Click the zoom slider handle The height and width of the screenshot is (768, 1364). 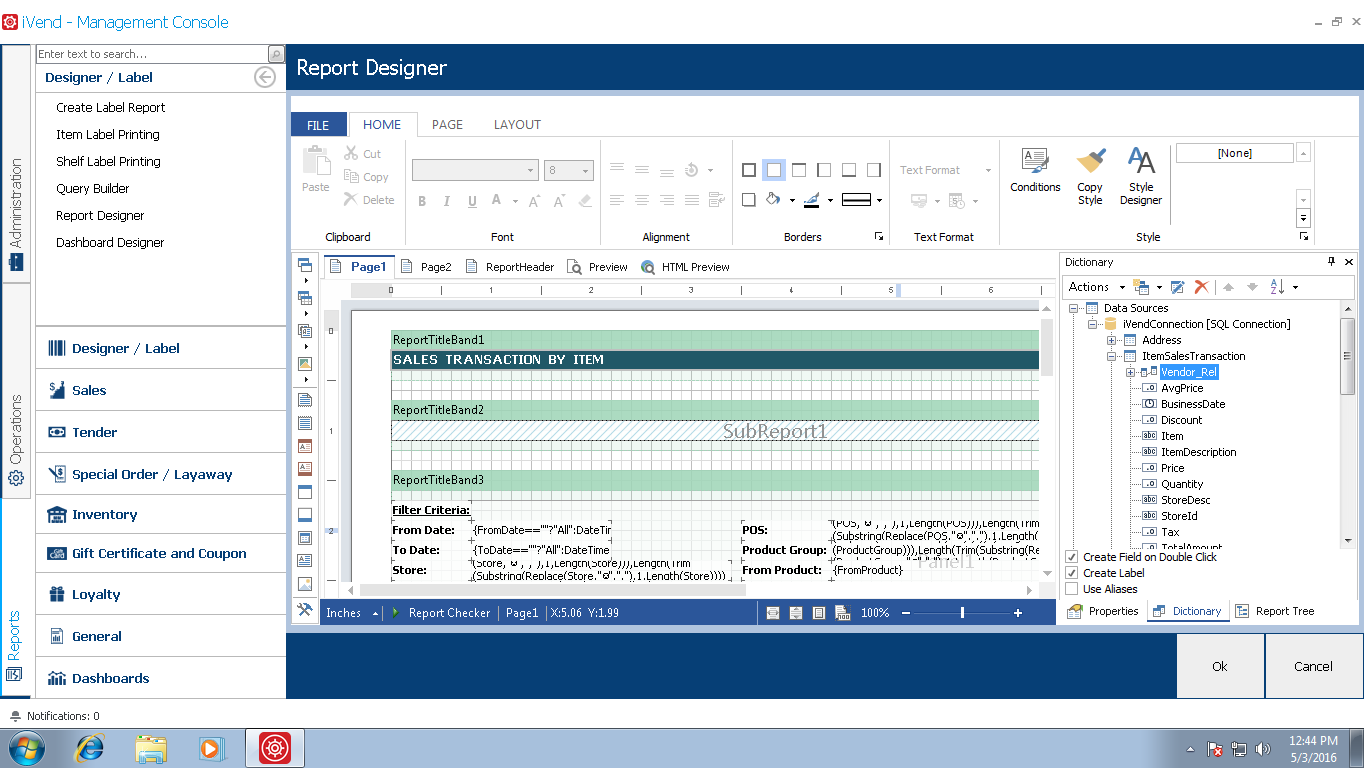(962, 613)
